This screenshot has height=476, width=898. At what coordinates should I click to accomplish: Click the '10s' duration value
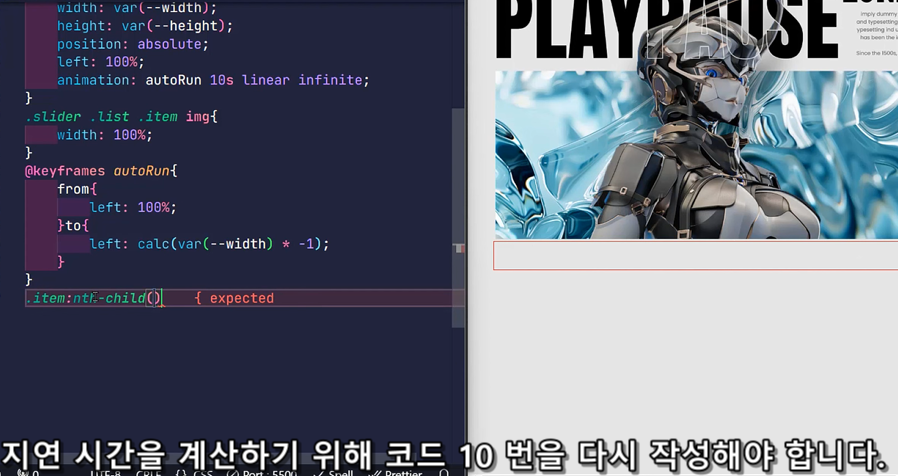point(221,80)
